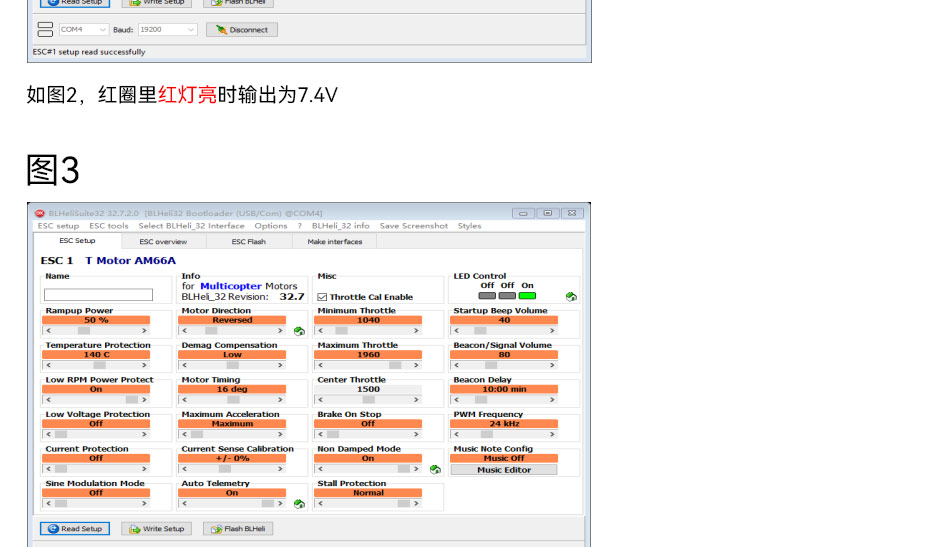
Task: Click the T Motor AM66A ESC title
Action: pos(131,260)
